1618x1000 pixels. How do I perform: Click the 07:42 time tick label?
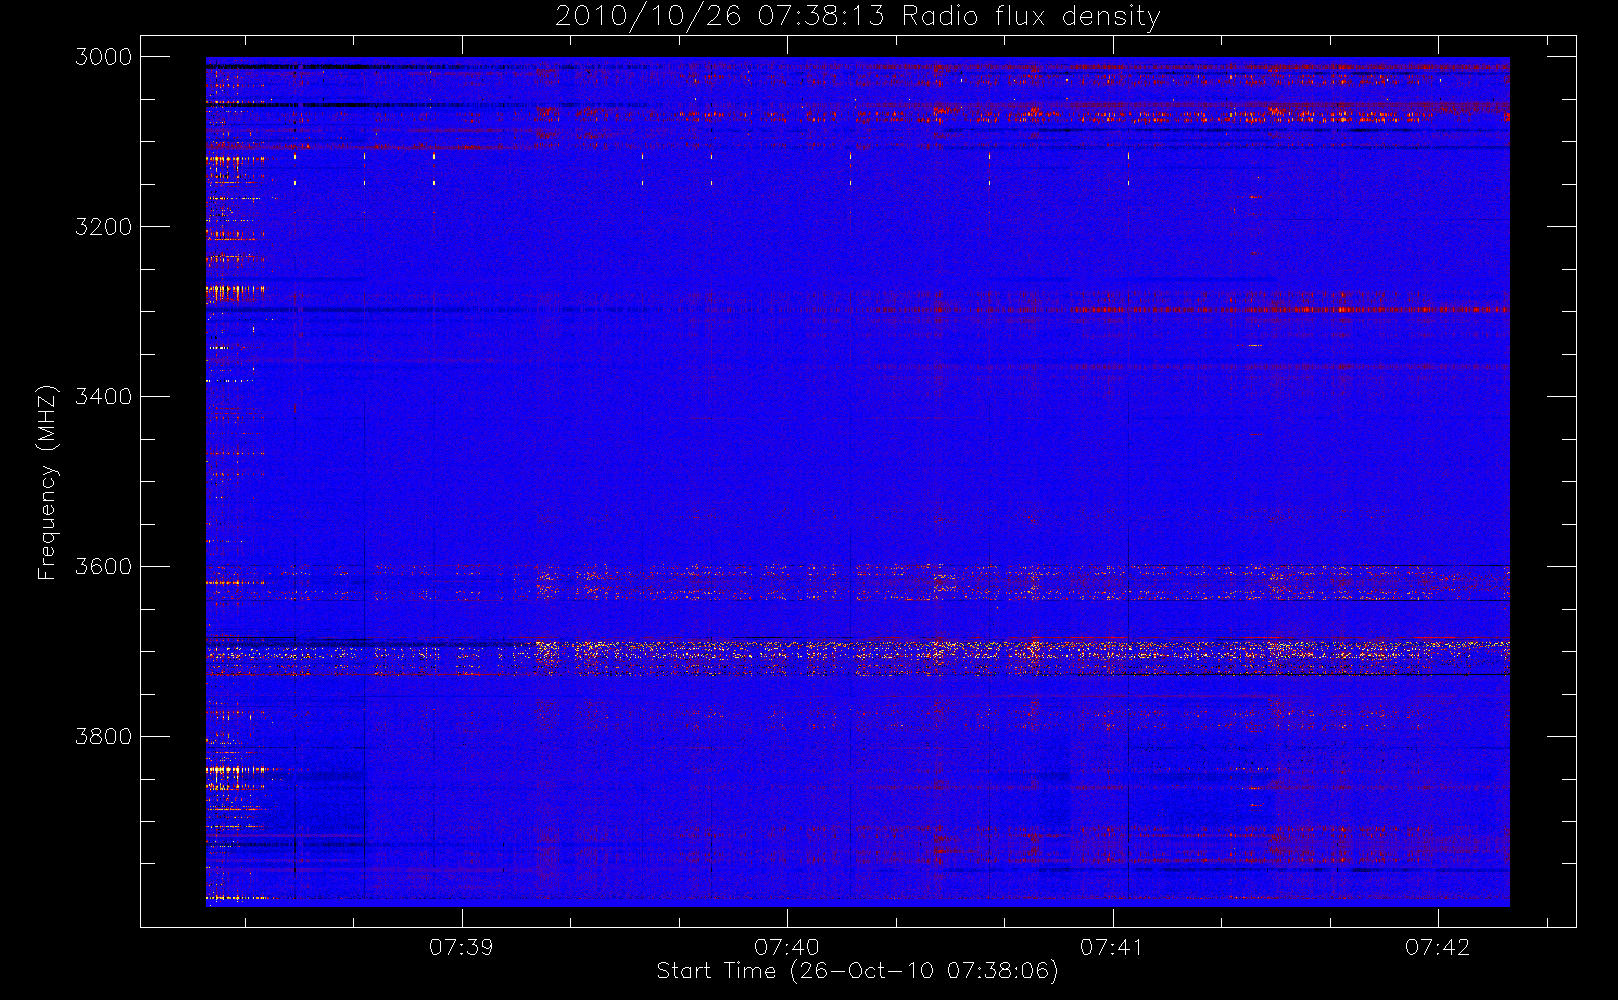(x=1438, y=947)
